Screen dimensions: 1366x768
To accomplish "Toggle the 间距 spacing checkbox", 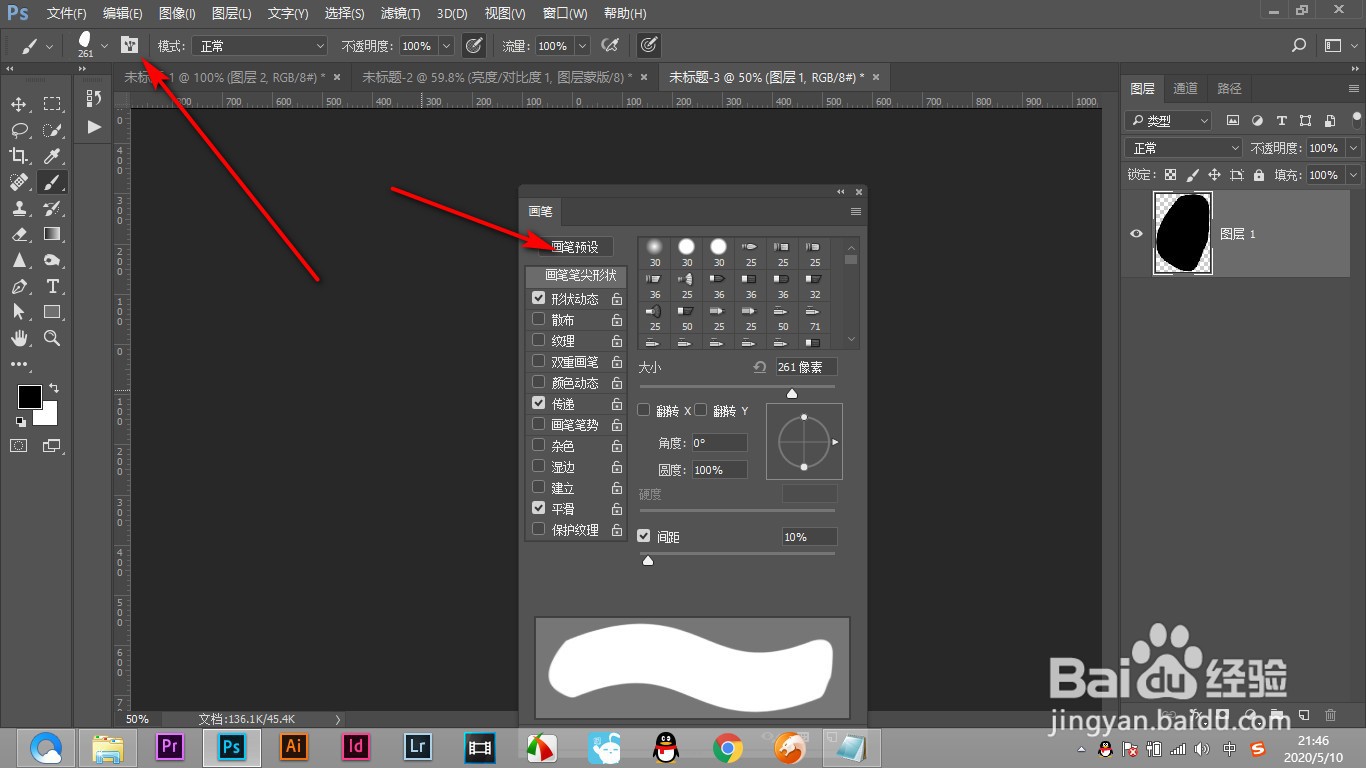I will (x=644, y=536).
